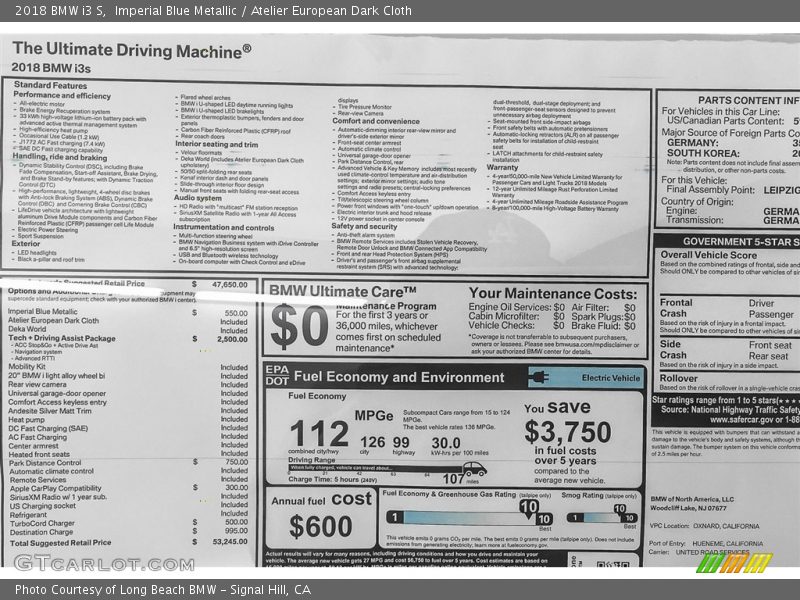Click the 'Rear view camera' option

pos(37,384)
